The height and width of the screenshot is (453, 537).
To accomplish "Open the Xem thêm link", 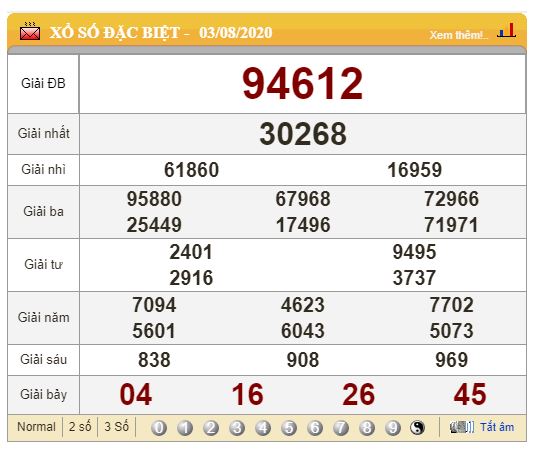I will [x=459, y=35].
